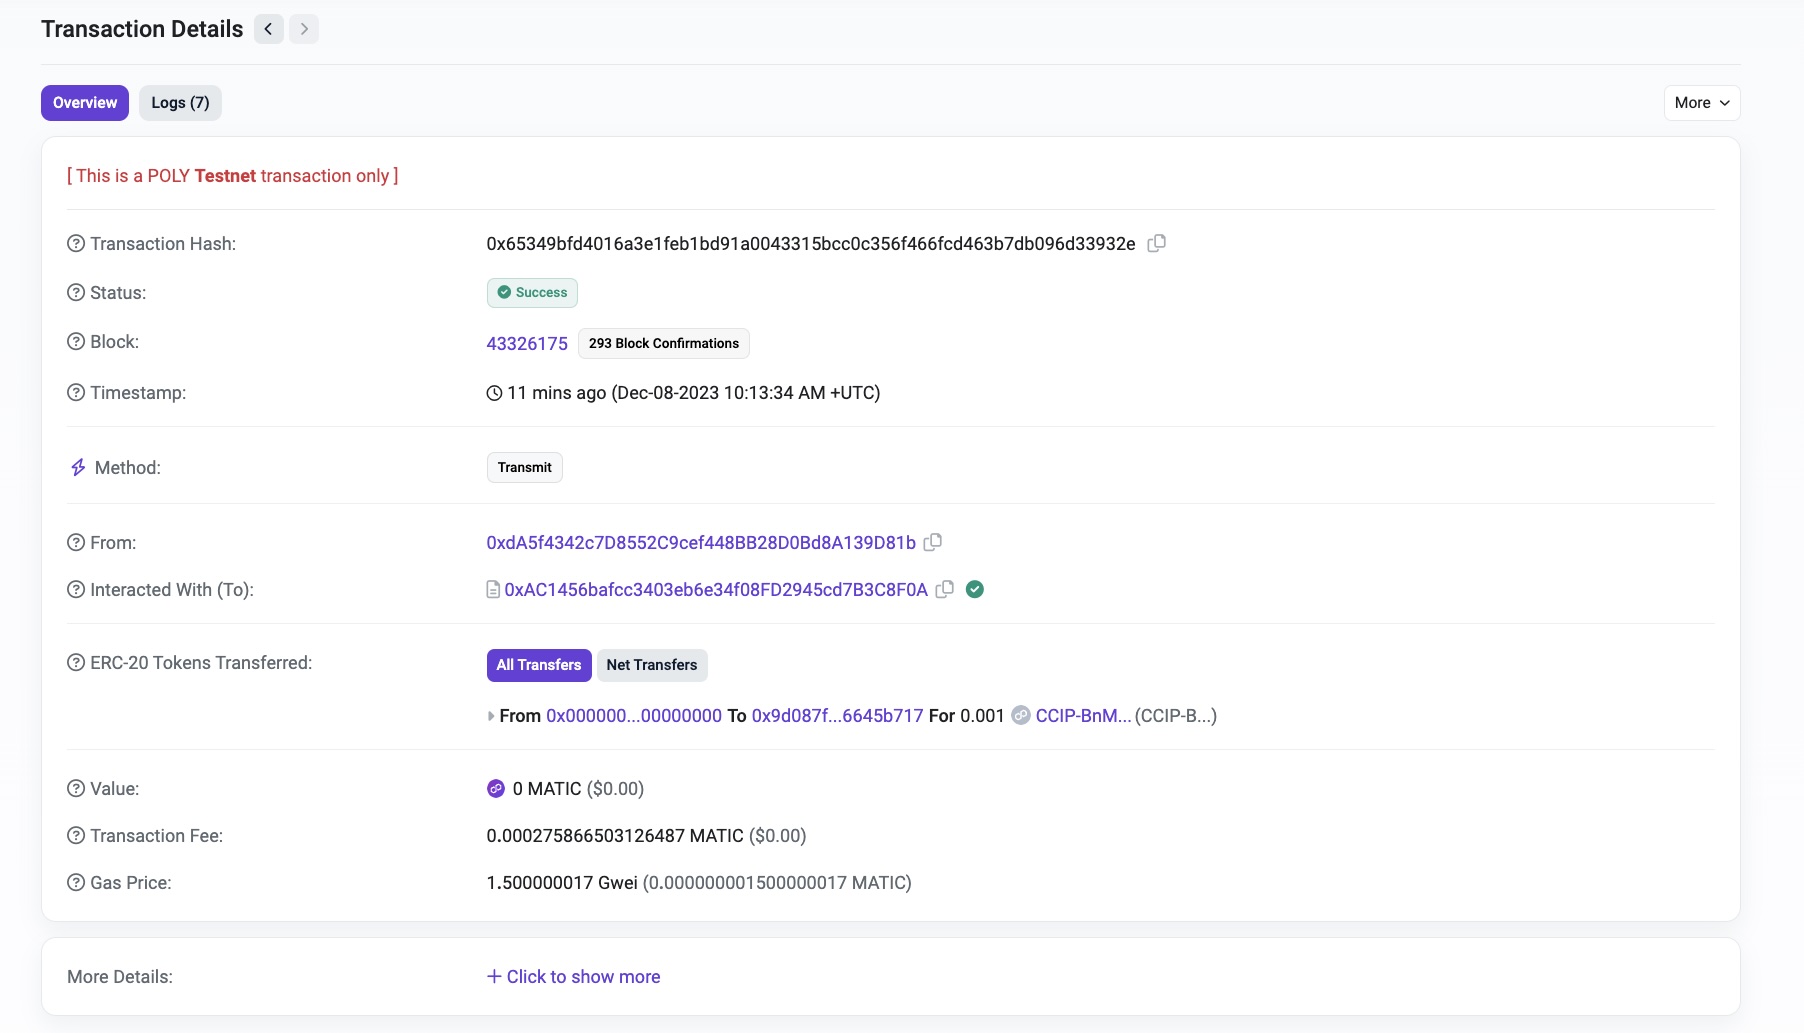Screen dimensions: 1804x1033
Task: Click the POLY Testnet transaction notice
Action: tap(233, 175)
